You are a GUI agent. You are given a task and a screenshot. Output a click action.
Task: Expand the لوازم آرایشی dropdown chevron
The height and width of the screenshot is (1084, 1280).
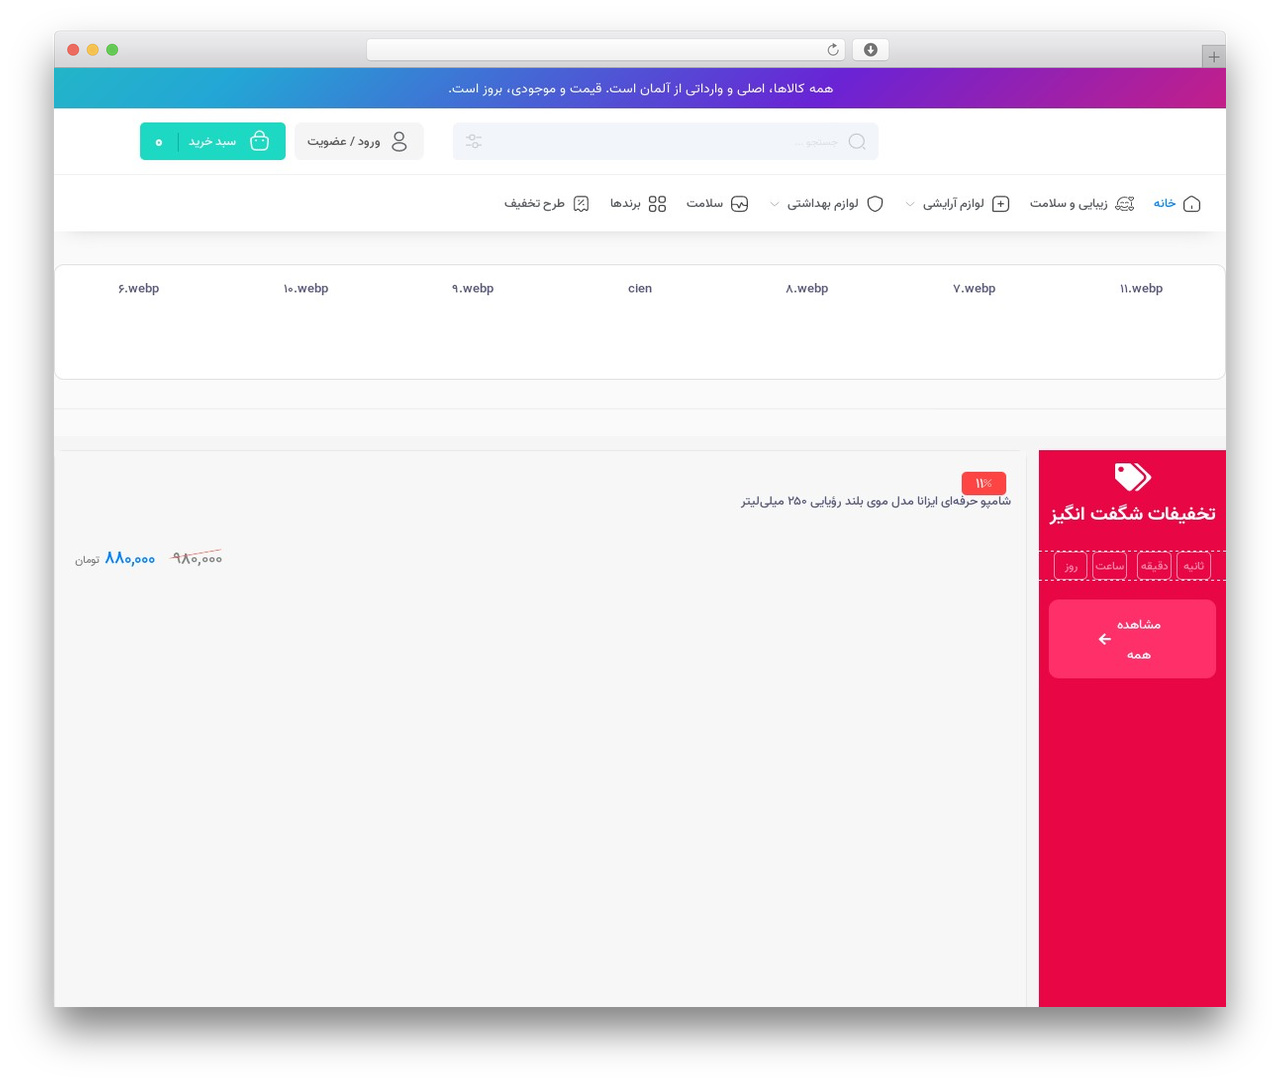pyautogui.click(x=909, y=204)
